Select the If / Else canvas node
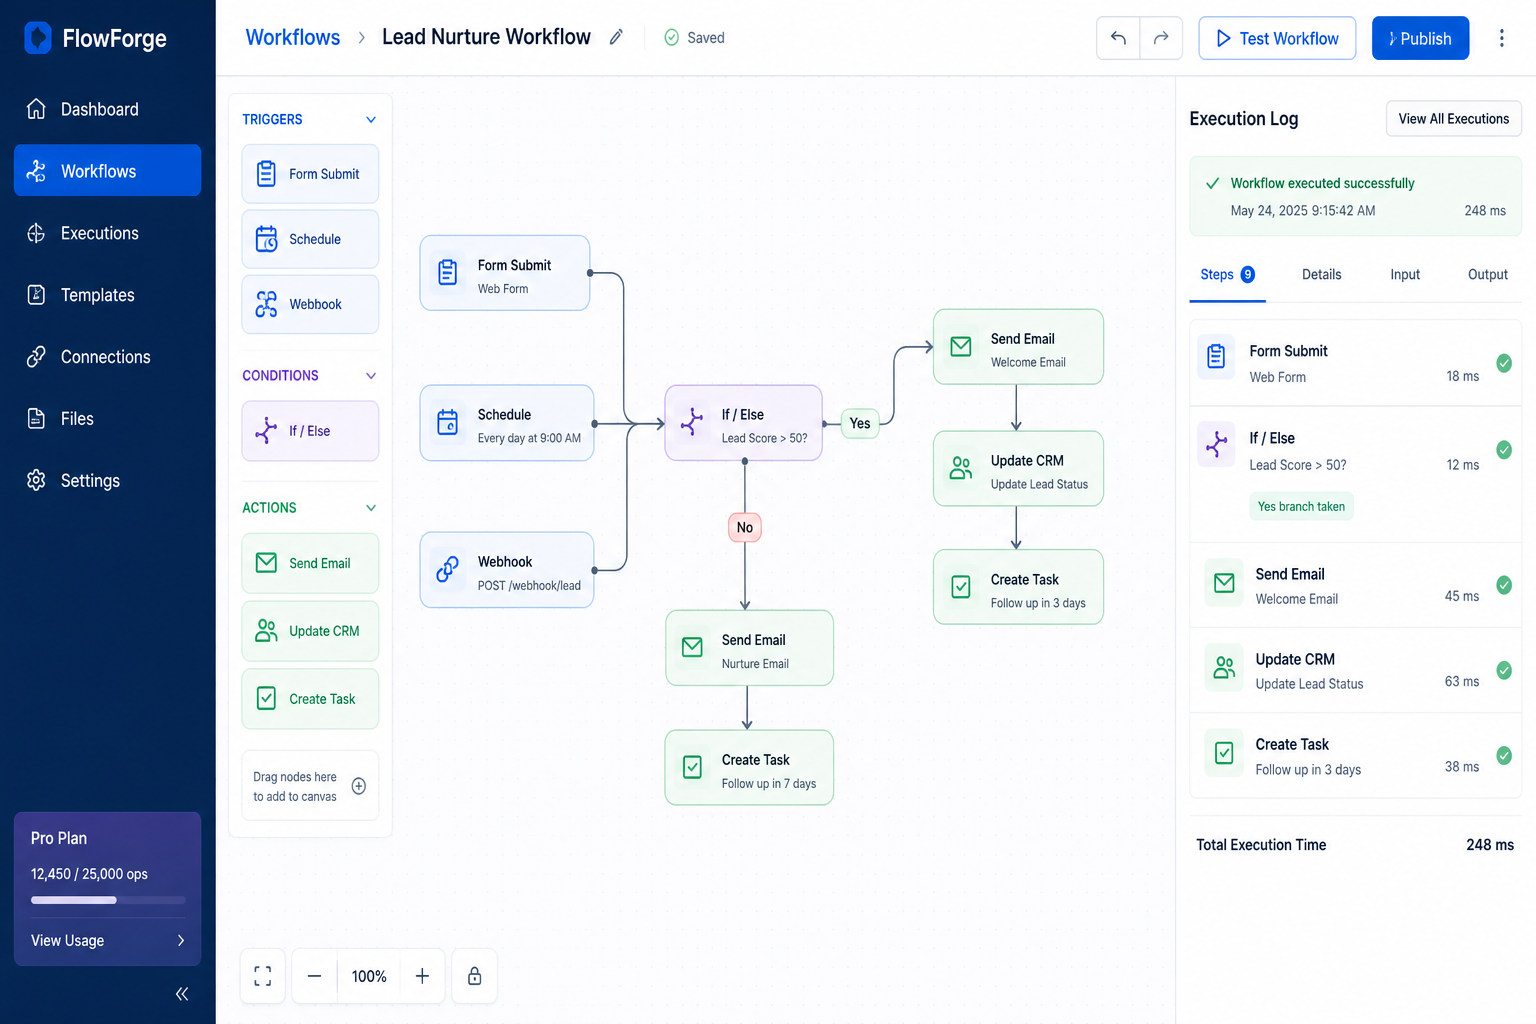Viewport: 1536px width, 1024px height. (x=743, y=423)
